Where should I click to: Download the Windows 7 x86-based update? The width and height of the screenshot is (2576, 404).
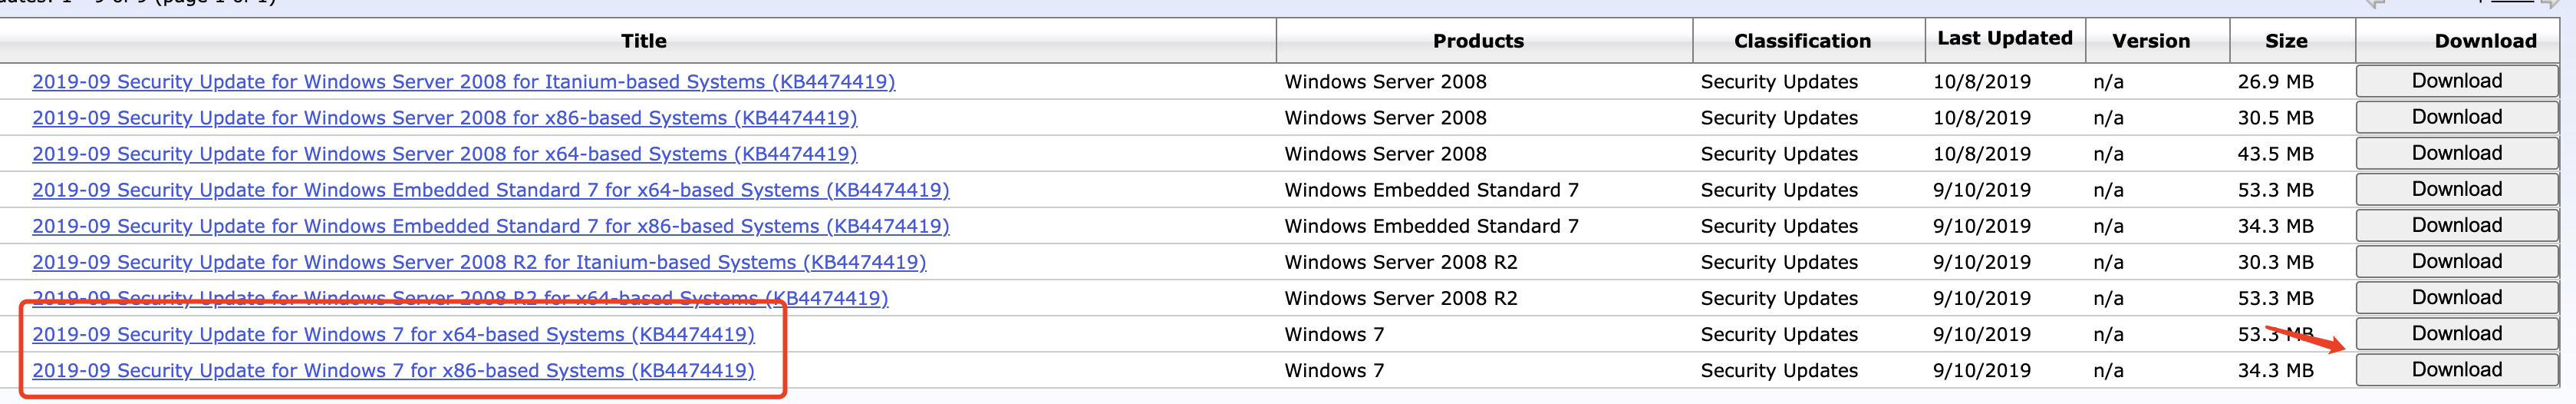pos(2456,370)
